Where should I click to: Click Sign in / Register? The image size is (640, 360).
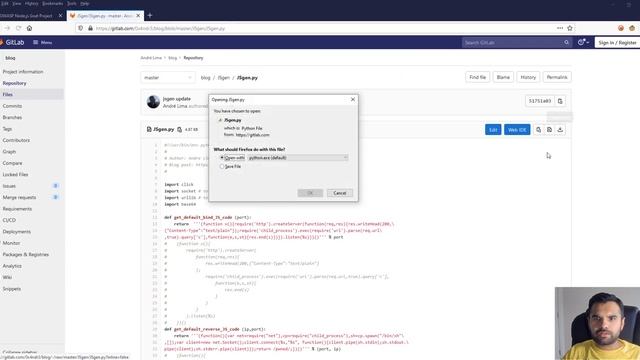pyautogui.click(x=617, y=42)
